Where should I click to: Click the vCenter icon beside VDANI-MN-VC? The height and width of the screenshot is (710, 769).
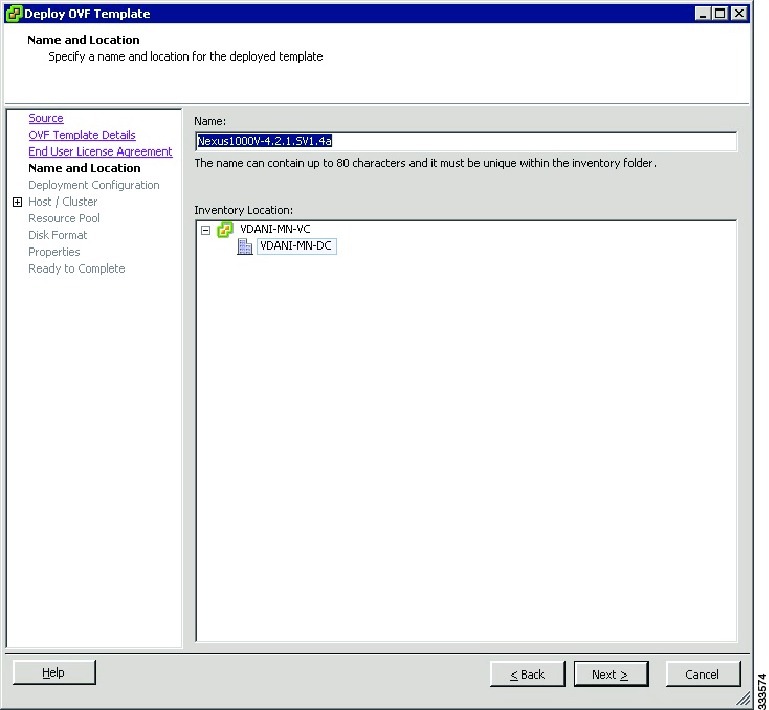coord(225,229)
